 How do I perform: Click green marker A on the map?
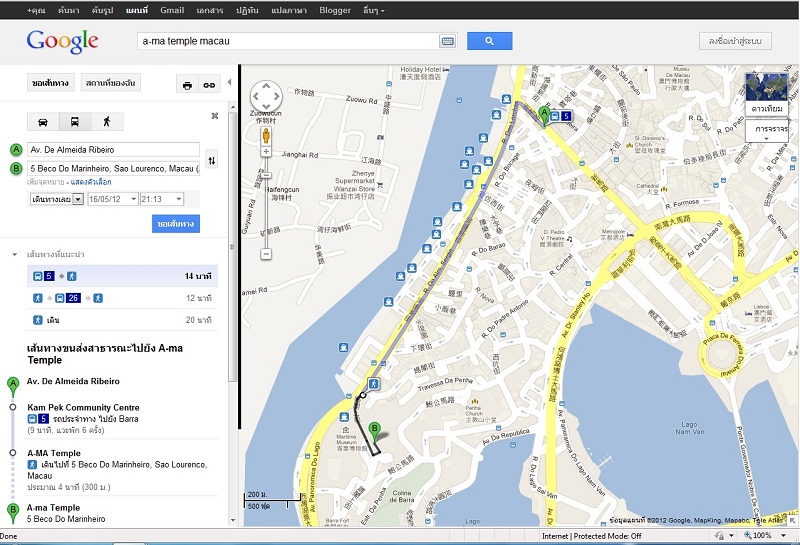[x=544, y=116]
